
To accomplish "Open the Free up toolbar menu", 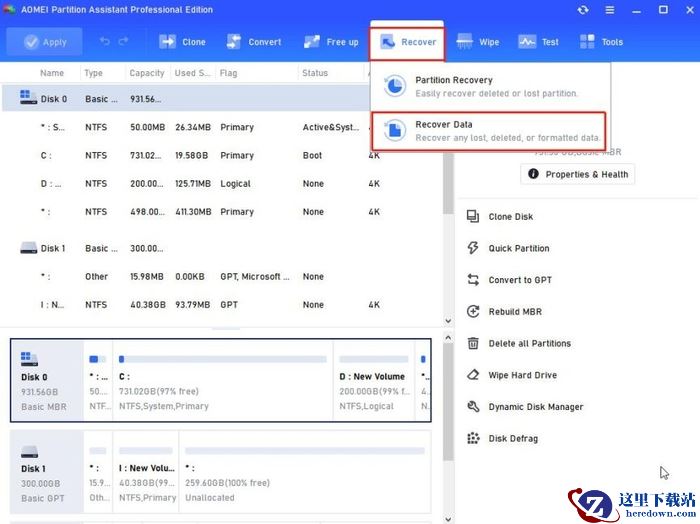I will click(331, 42).
